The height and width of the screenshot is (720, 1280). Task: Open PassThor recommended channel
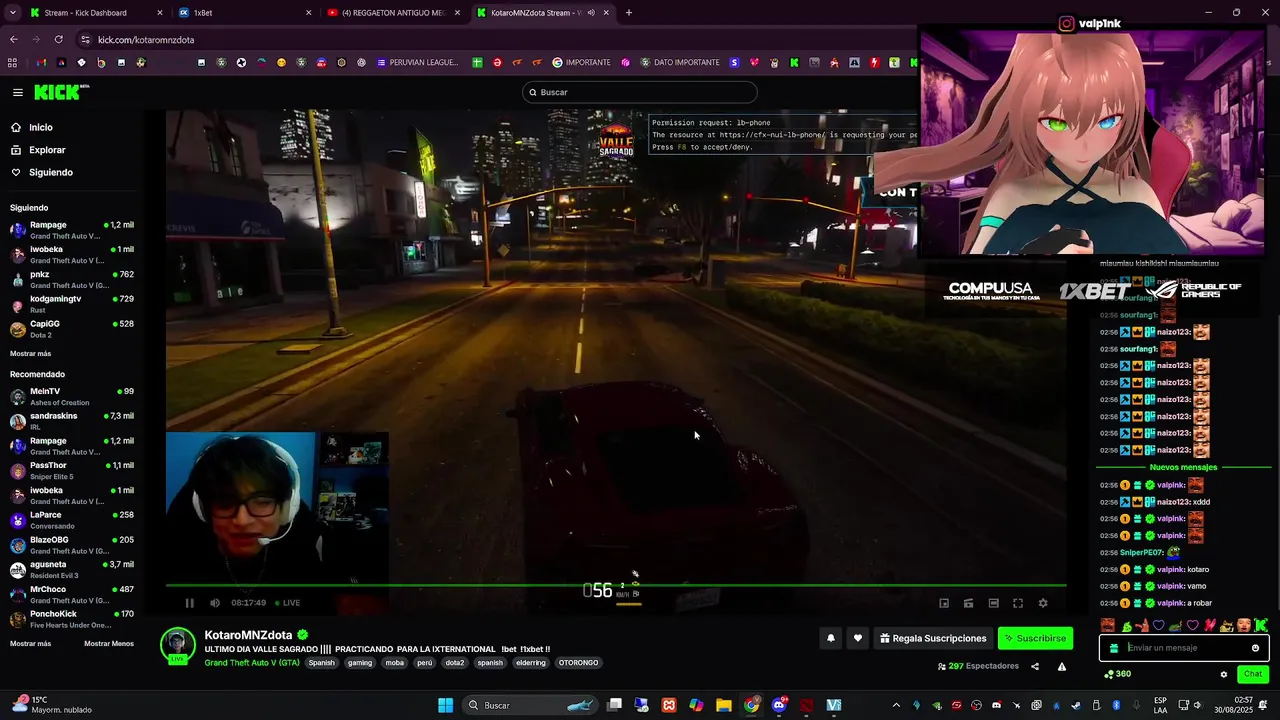pyautogui.click(x=71, y=470)
